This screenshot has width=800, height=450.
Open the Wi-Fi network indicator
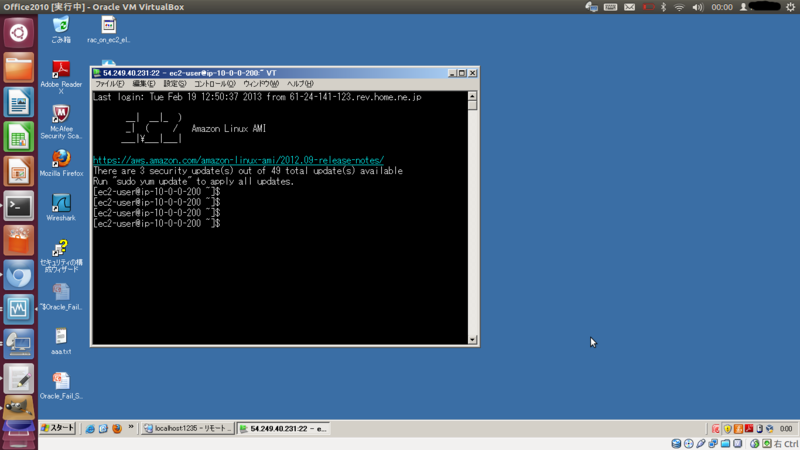pyautogui.click(x=679, y=7)
